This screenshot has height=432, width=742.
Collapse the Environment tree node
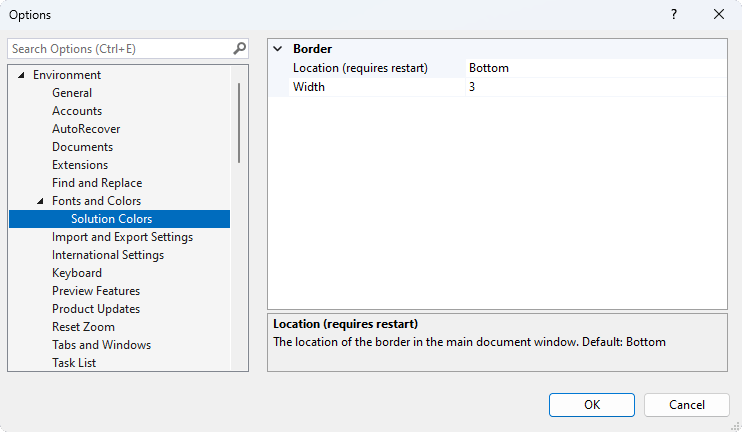point(20,75)
